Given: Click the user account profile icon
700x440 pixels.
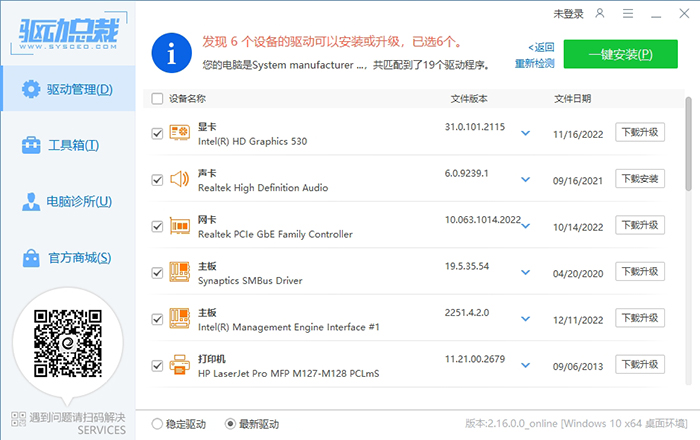Looking at the screenshot, I should click(x=600, y=14).
